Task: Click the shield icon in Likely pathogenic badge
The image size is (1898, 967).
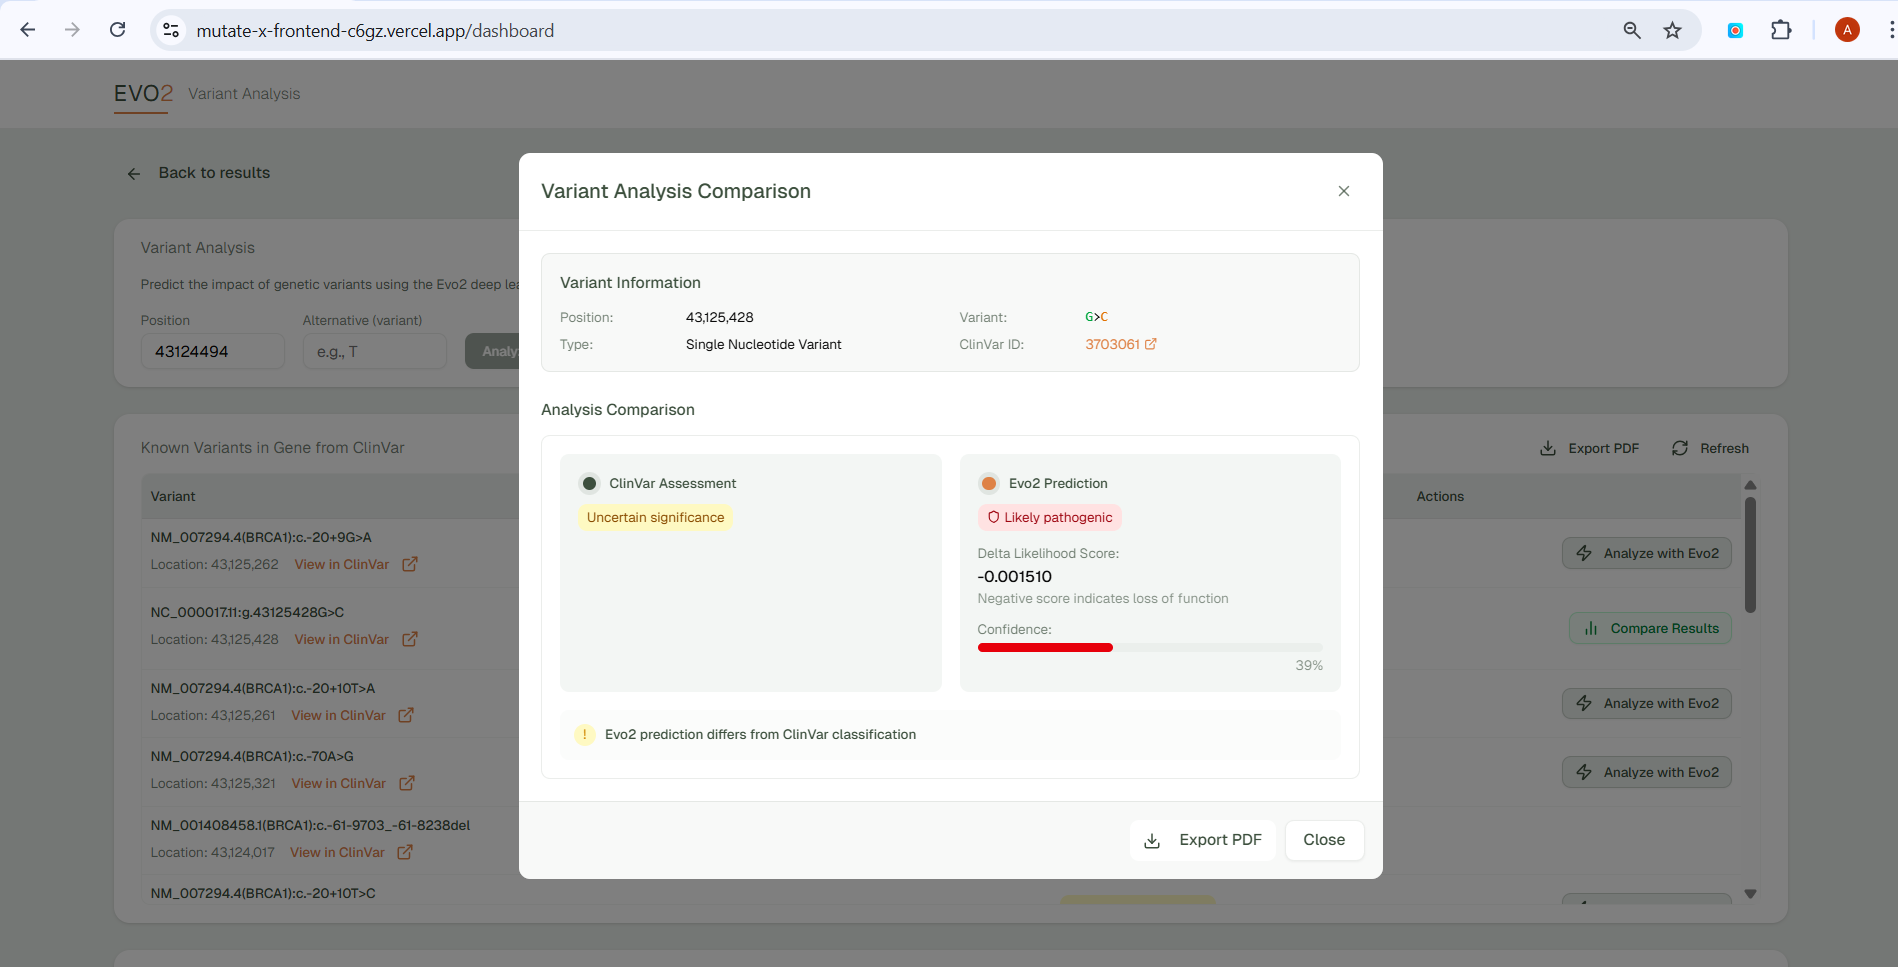Action: click(x=994, y=517)
